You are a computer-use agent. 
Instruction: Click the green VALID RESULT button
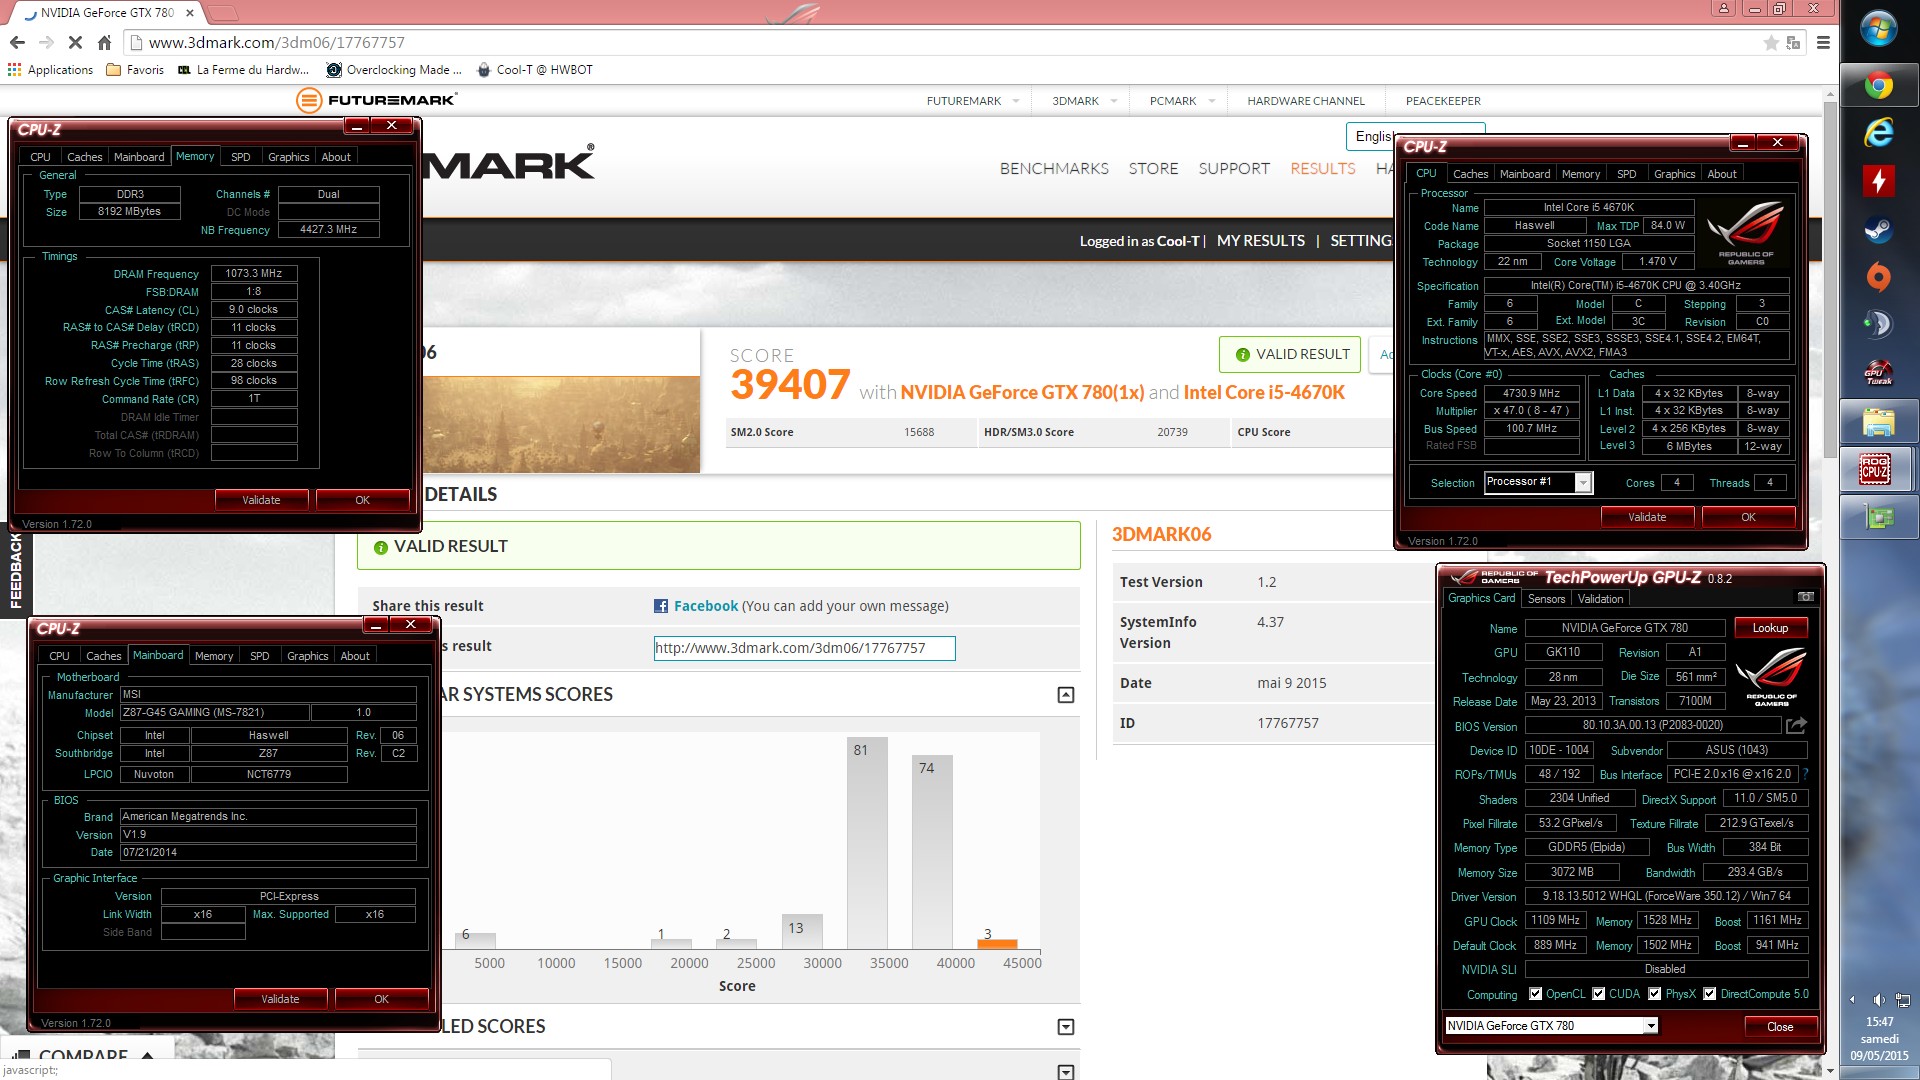tap(1290, 354)
